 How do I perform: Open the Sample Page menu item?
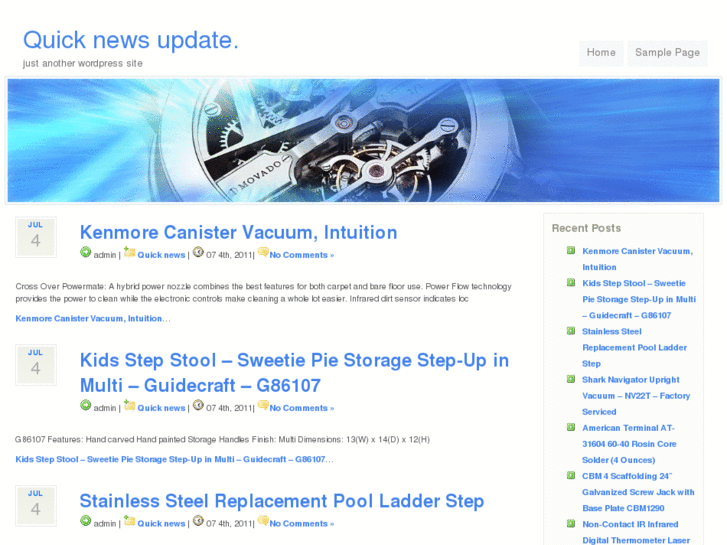pyautogui.click(x=667, y=53)
